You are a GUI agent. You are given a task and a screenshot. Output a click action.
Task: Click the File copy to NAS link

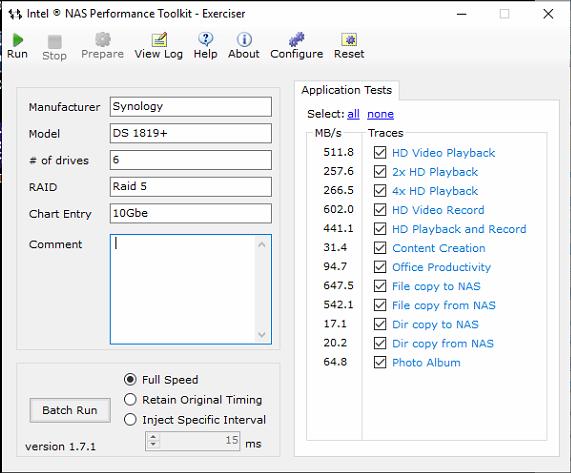[436, 286]
